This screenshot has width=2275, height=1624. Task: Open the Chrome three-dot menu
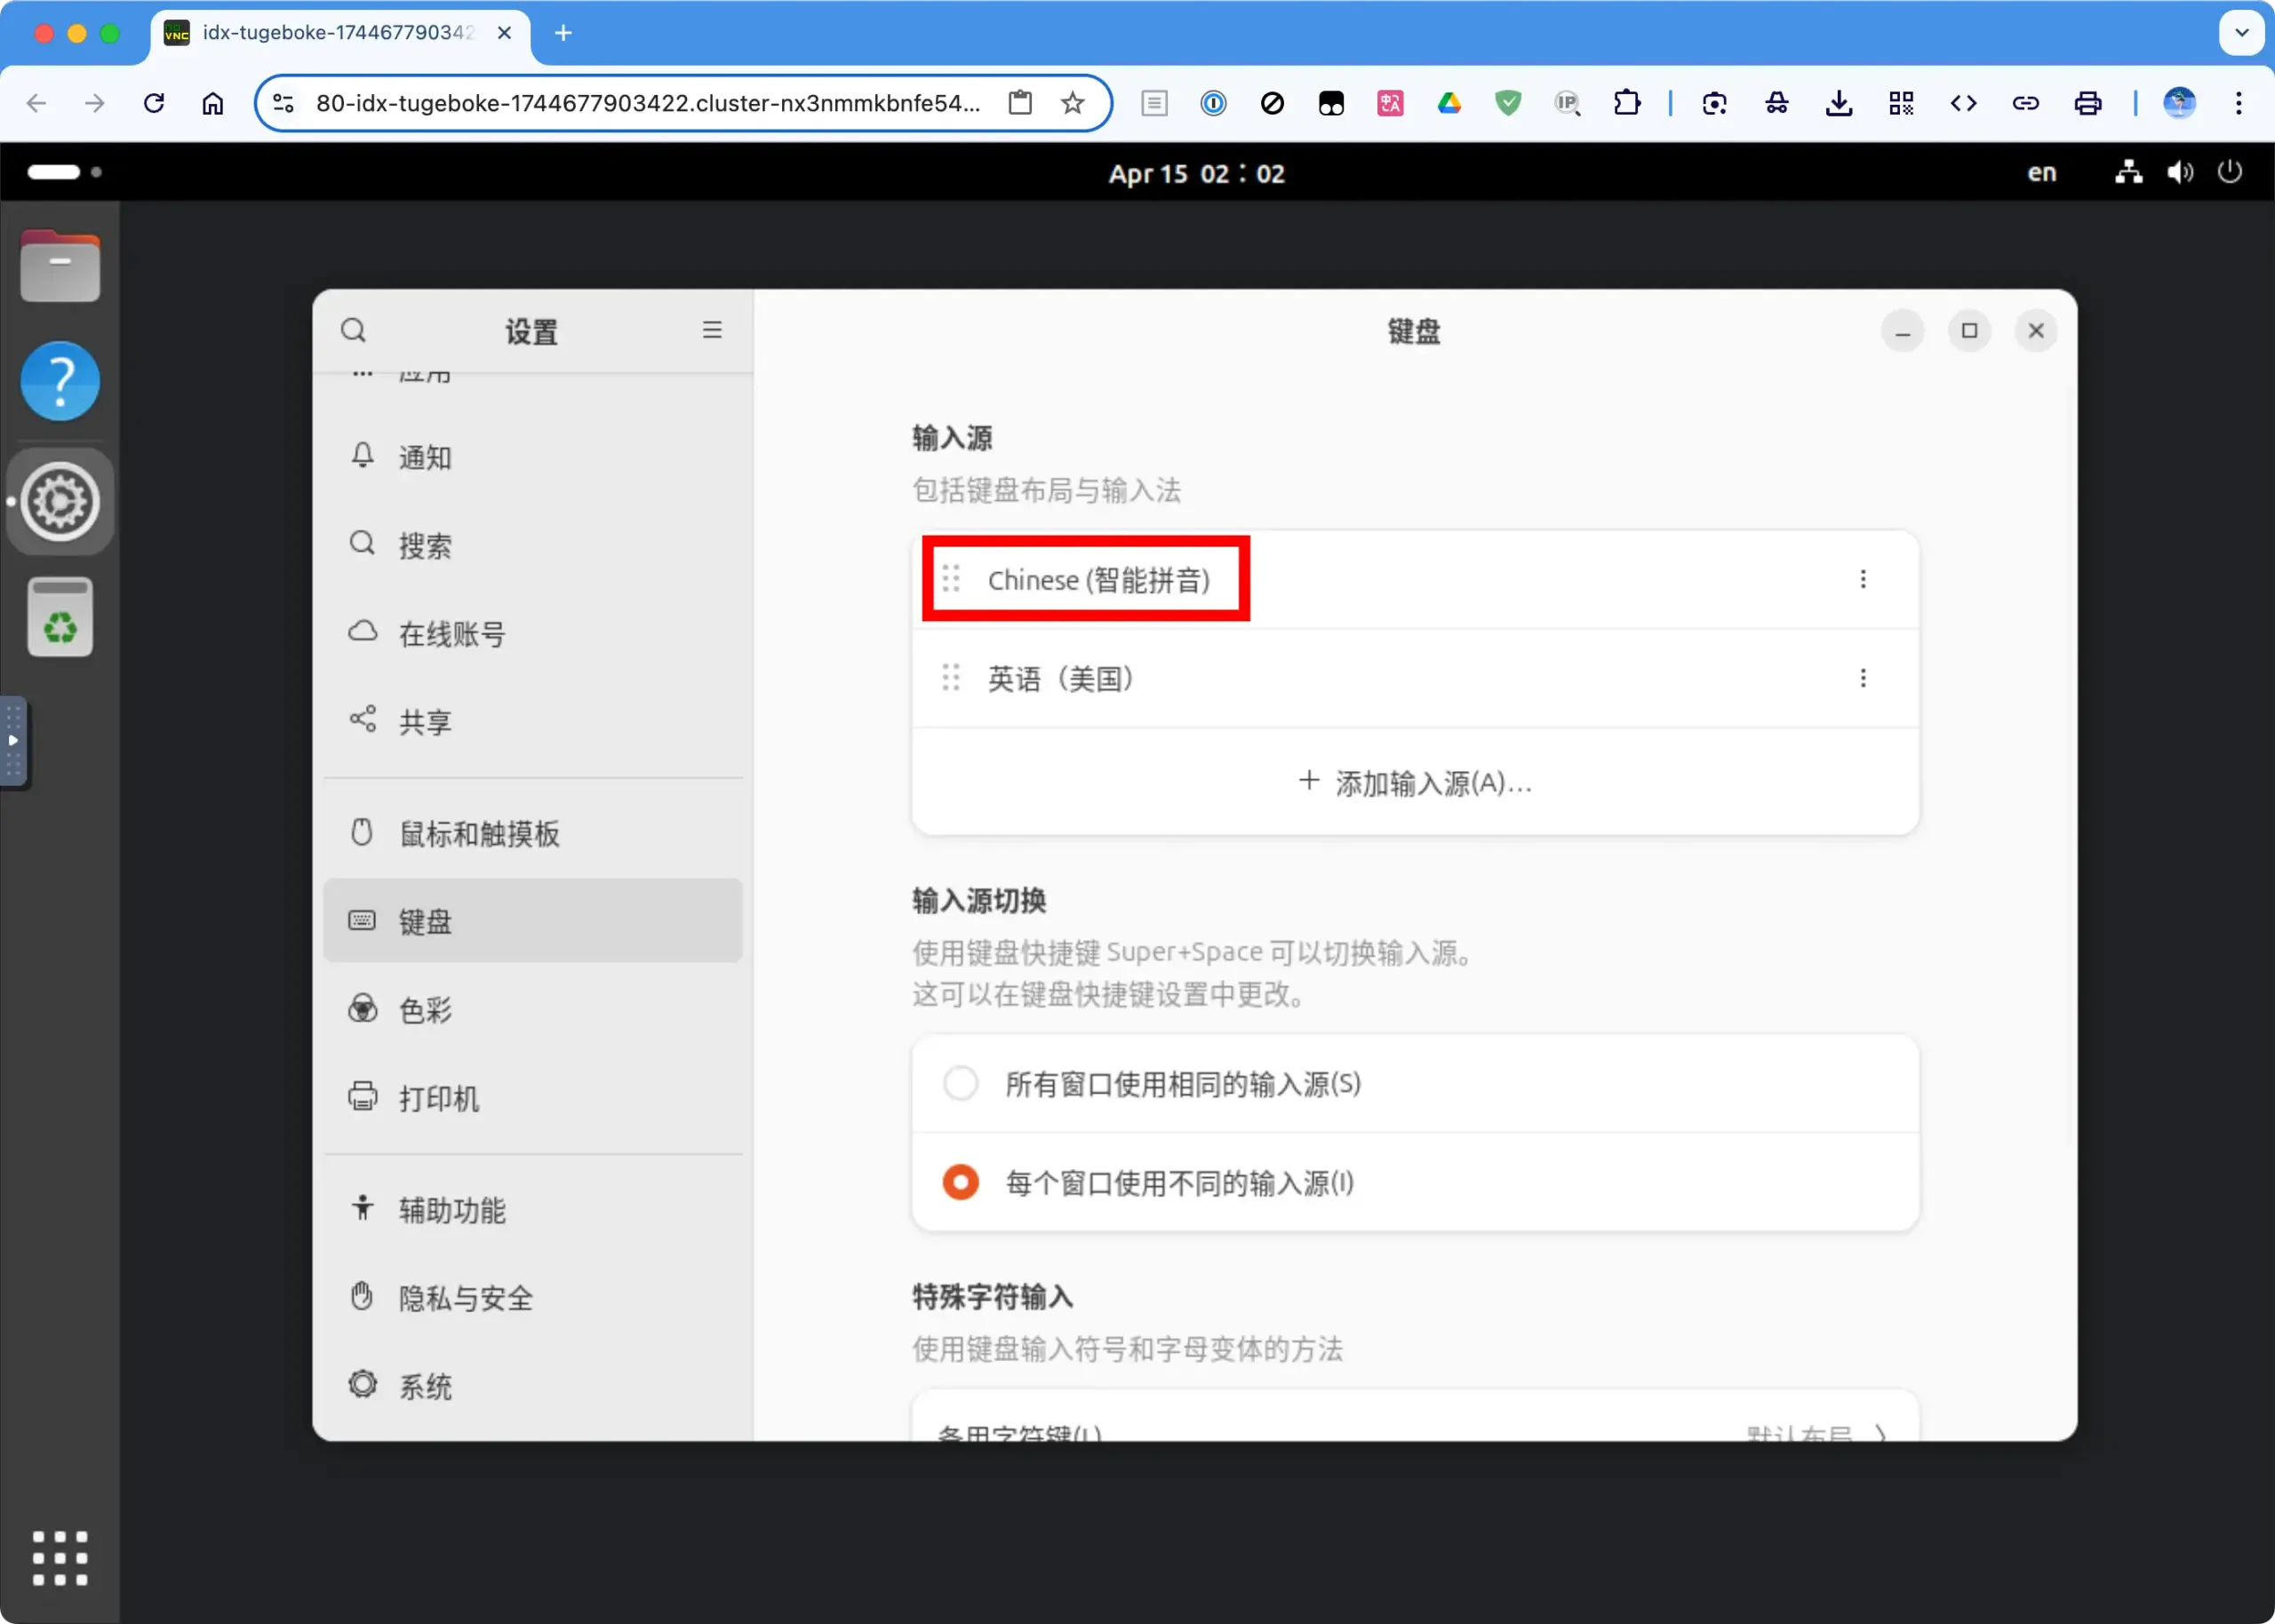tap(2239, 103)
